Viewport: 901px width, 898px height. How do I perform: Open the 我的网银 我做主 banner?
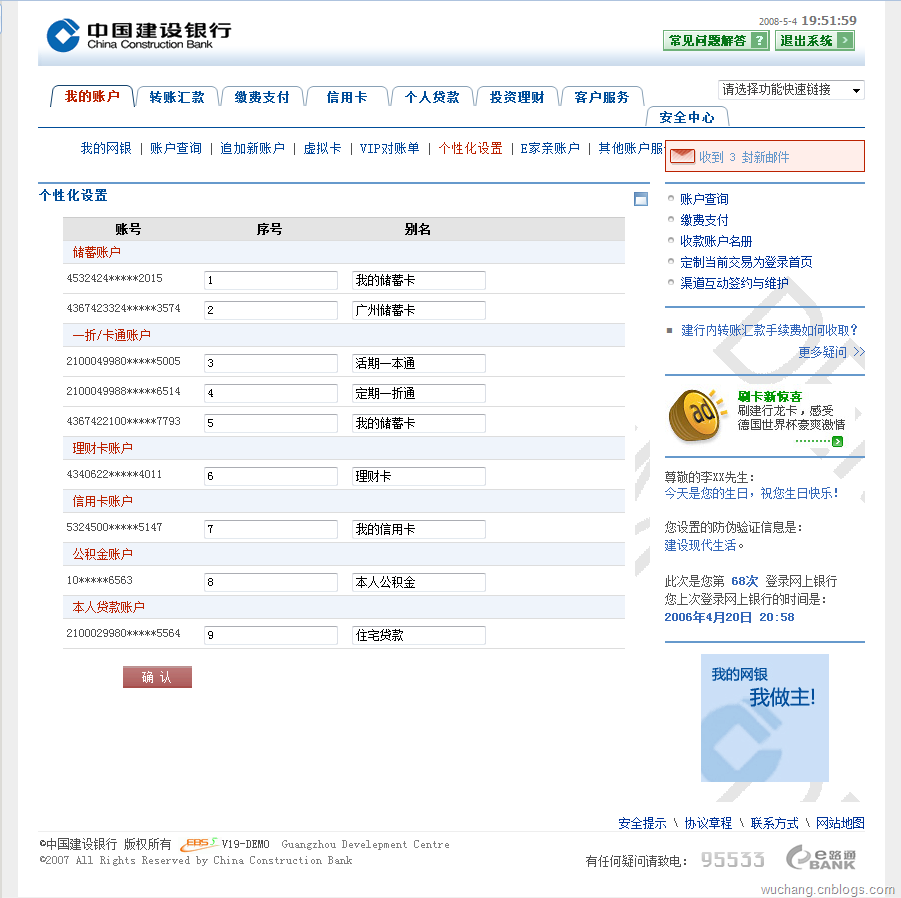click(764, 718)
